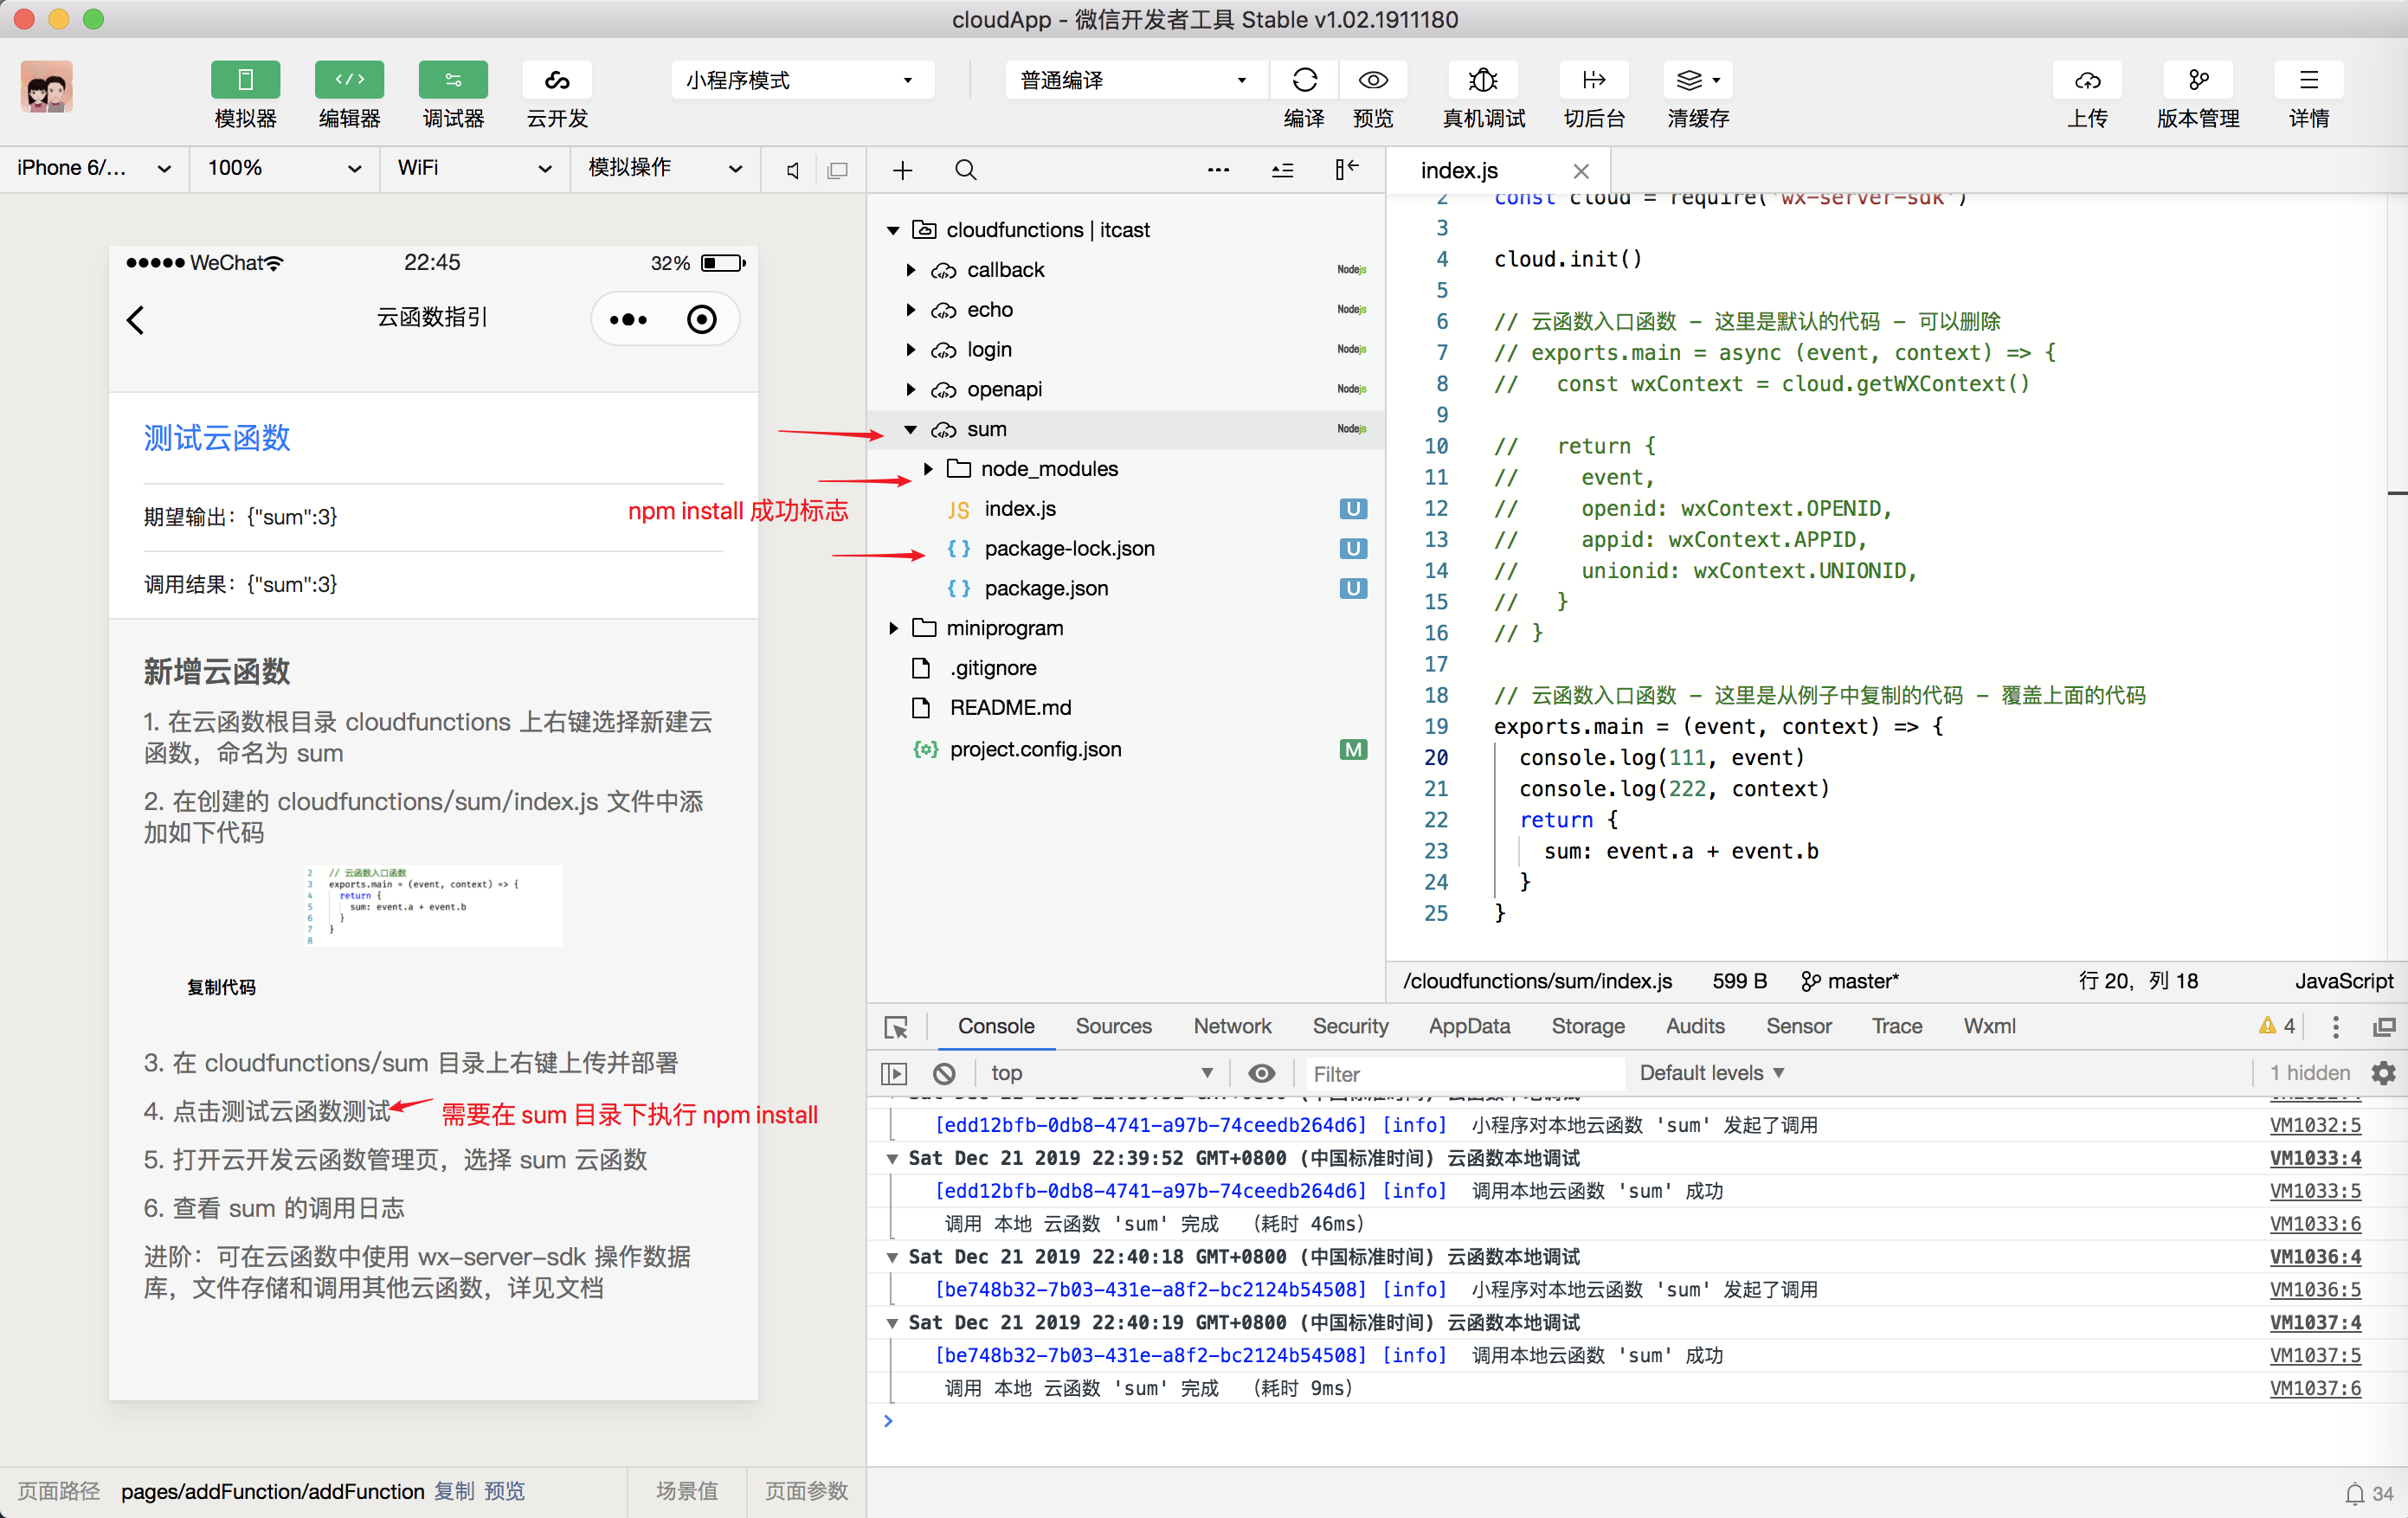Image resolution: width=2408 pixels, height=1518 pixels.
Task: Open the 模拟操作 simulate actions dropdown
Action: point(666,169)
